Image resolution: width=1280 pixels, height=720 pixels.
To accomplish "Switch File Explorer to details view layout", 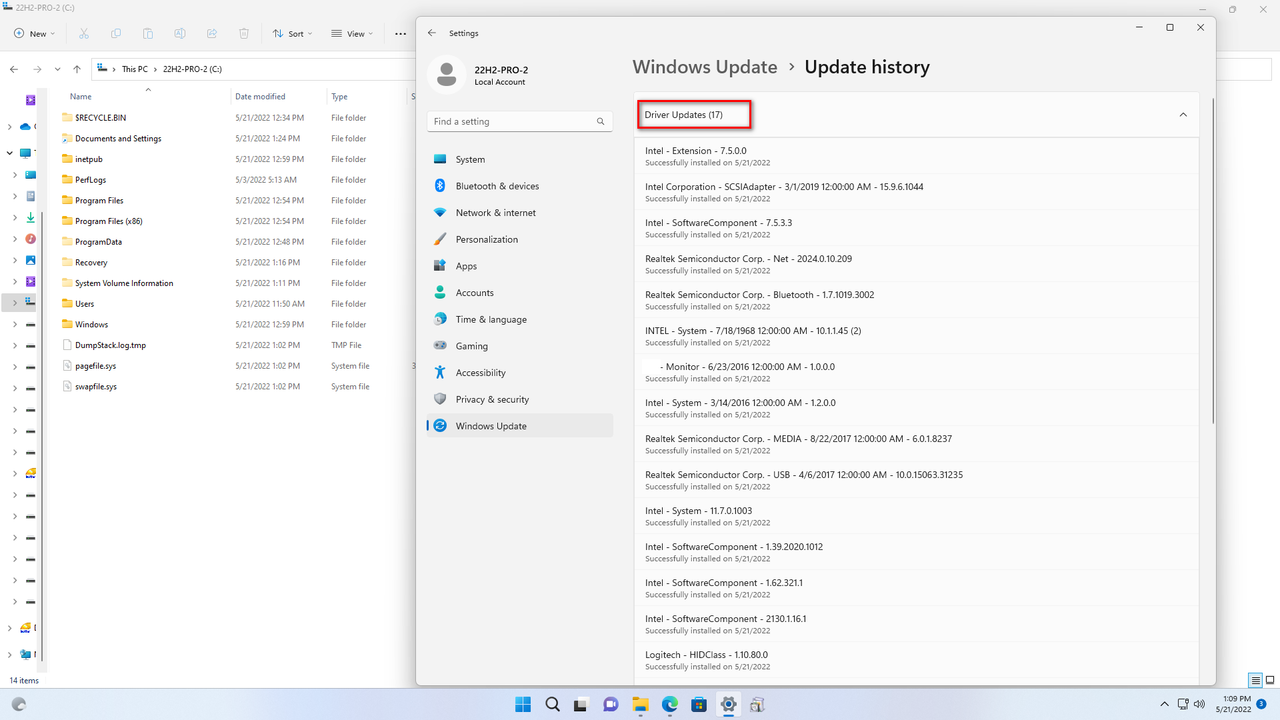I will 1256,680.
